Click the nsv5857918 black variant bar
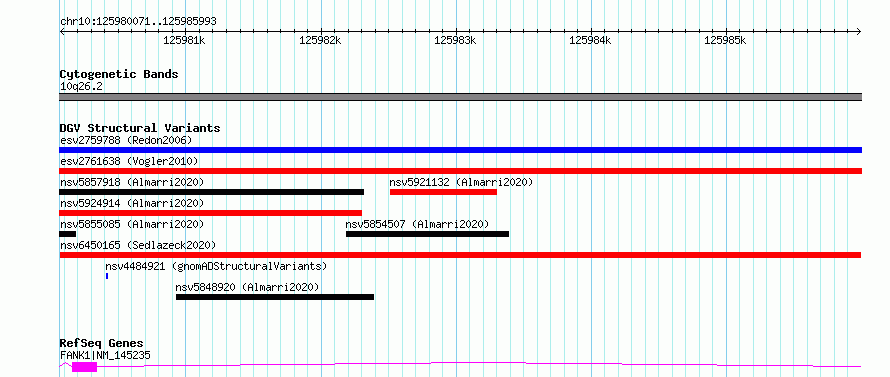Viewport: 890px width, 377px height. coord(211,192)
